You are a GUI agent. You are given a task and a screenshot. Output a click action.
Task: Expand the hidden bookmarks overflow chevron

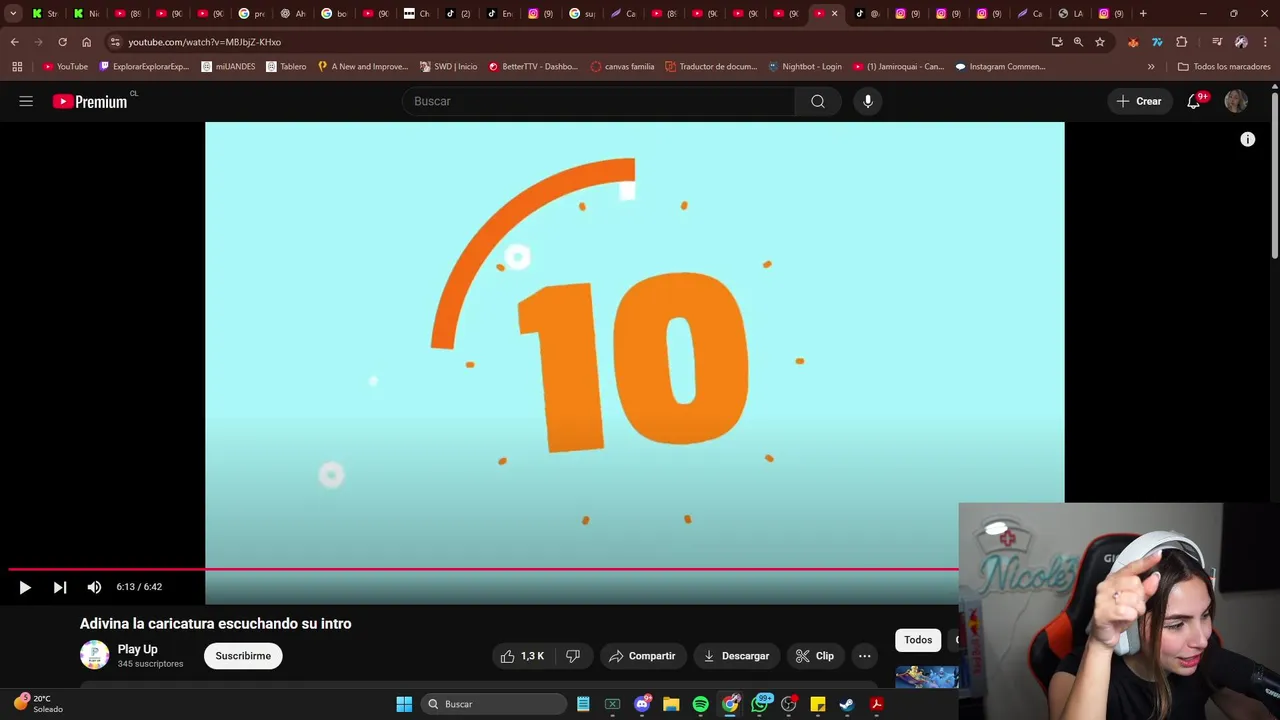coord(1151,67)
